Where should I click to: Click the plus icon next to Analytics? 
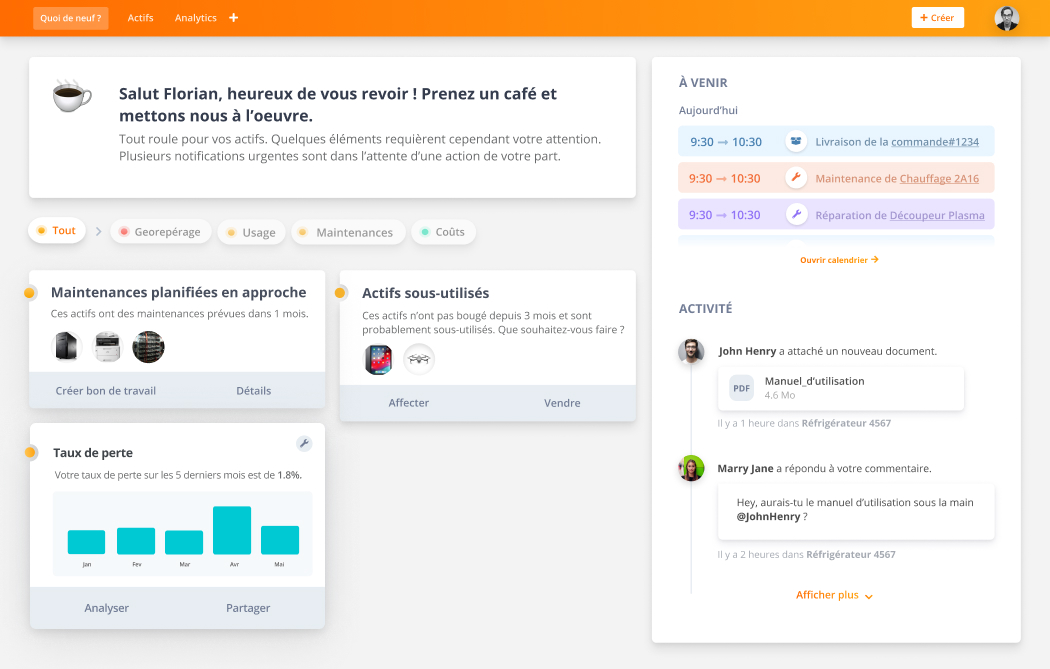point(233,18)
